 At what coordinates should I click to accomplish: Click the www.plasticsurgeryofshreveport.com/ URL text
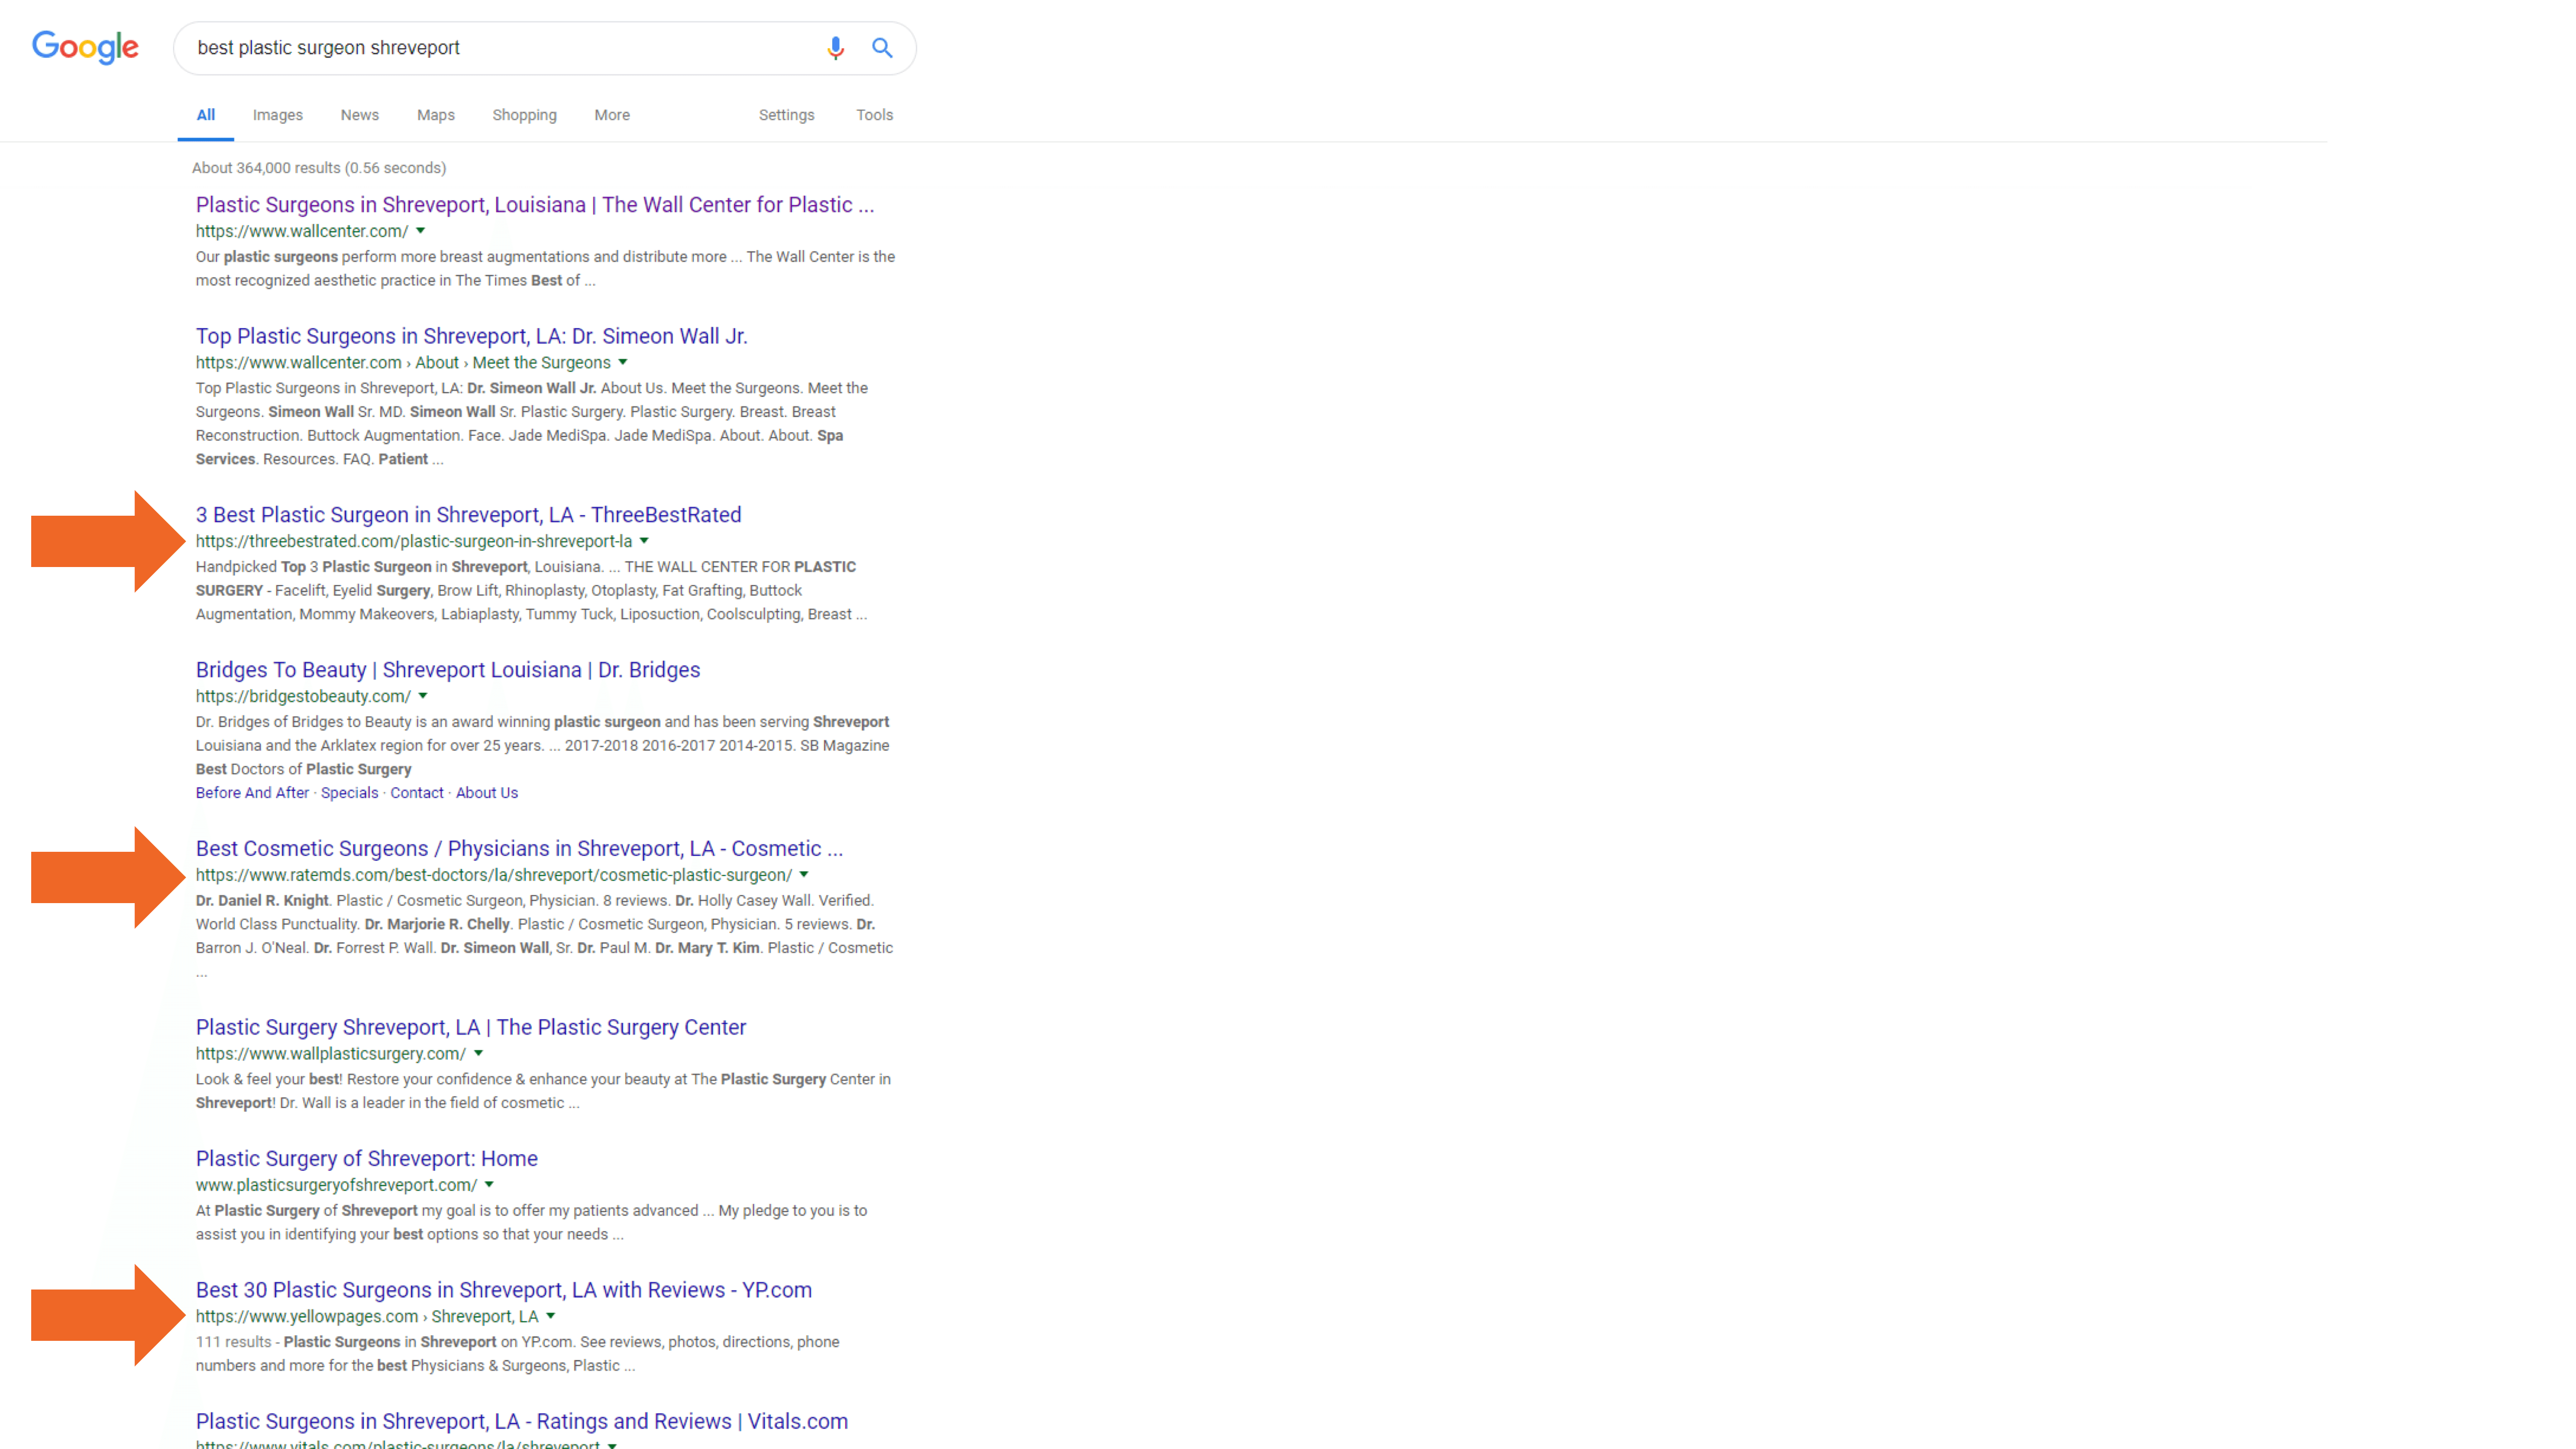[336, 1185]
